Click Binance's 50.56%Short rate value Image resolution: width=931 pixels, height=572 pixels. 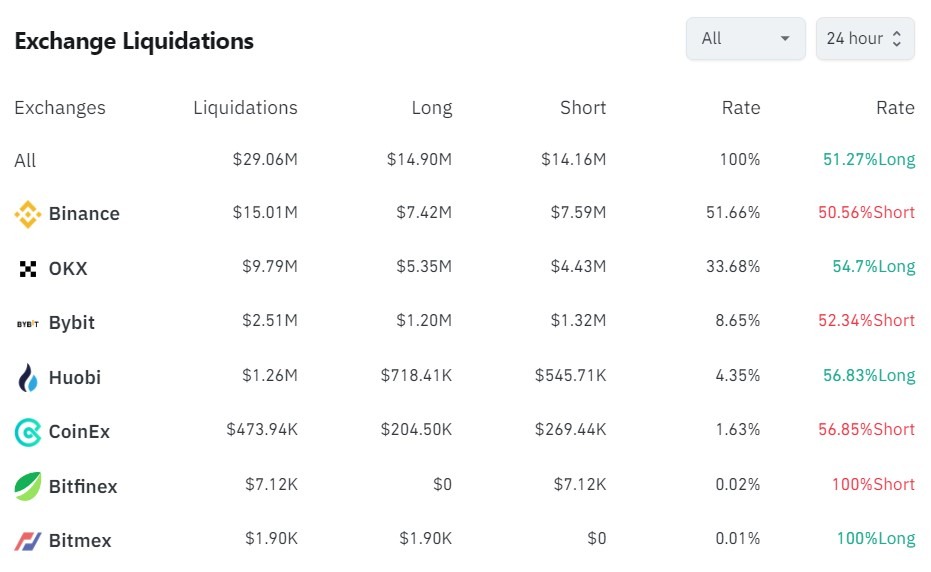pyautogui.click(x=866, y=213)
